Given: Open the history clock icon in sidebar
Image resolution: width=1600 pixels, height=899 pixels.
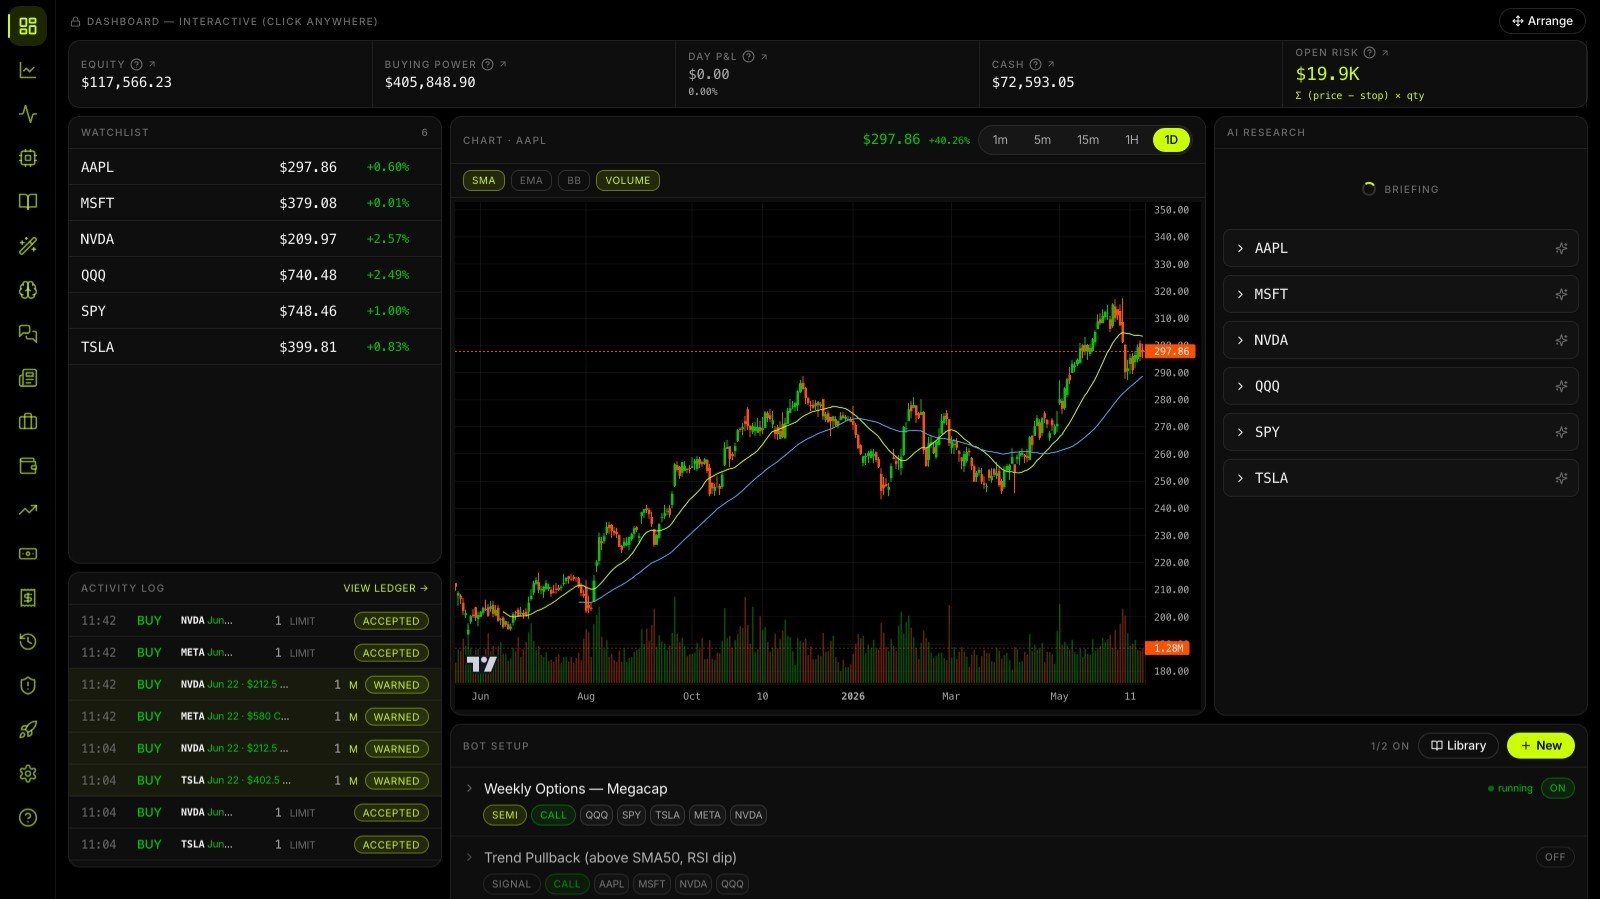Looking at the screenshot, I should [28, 642].
